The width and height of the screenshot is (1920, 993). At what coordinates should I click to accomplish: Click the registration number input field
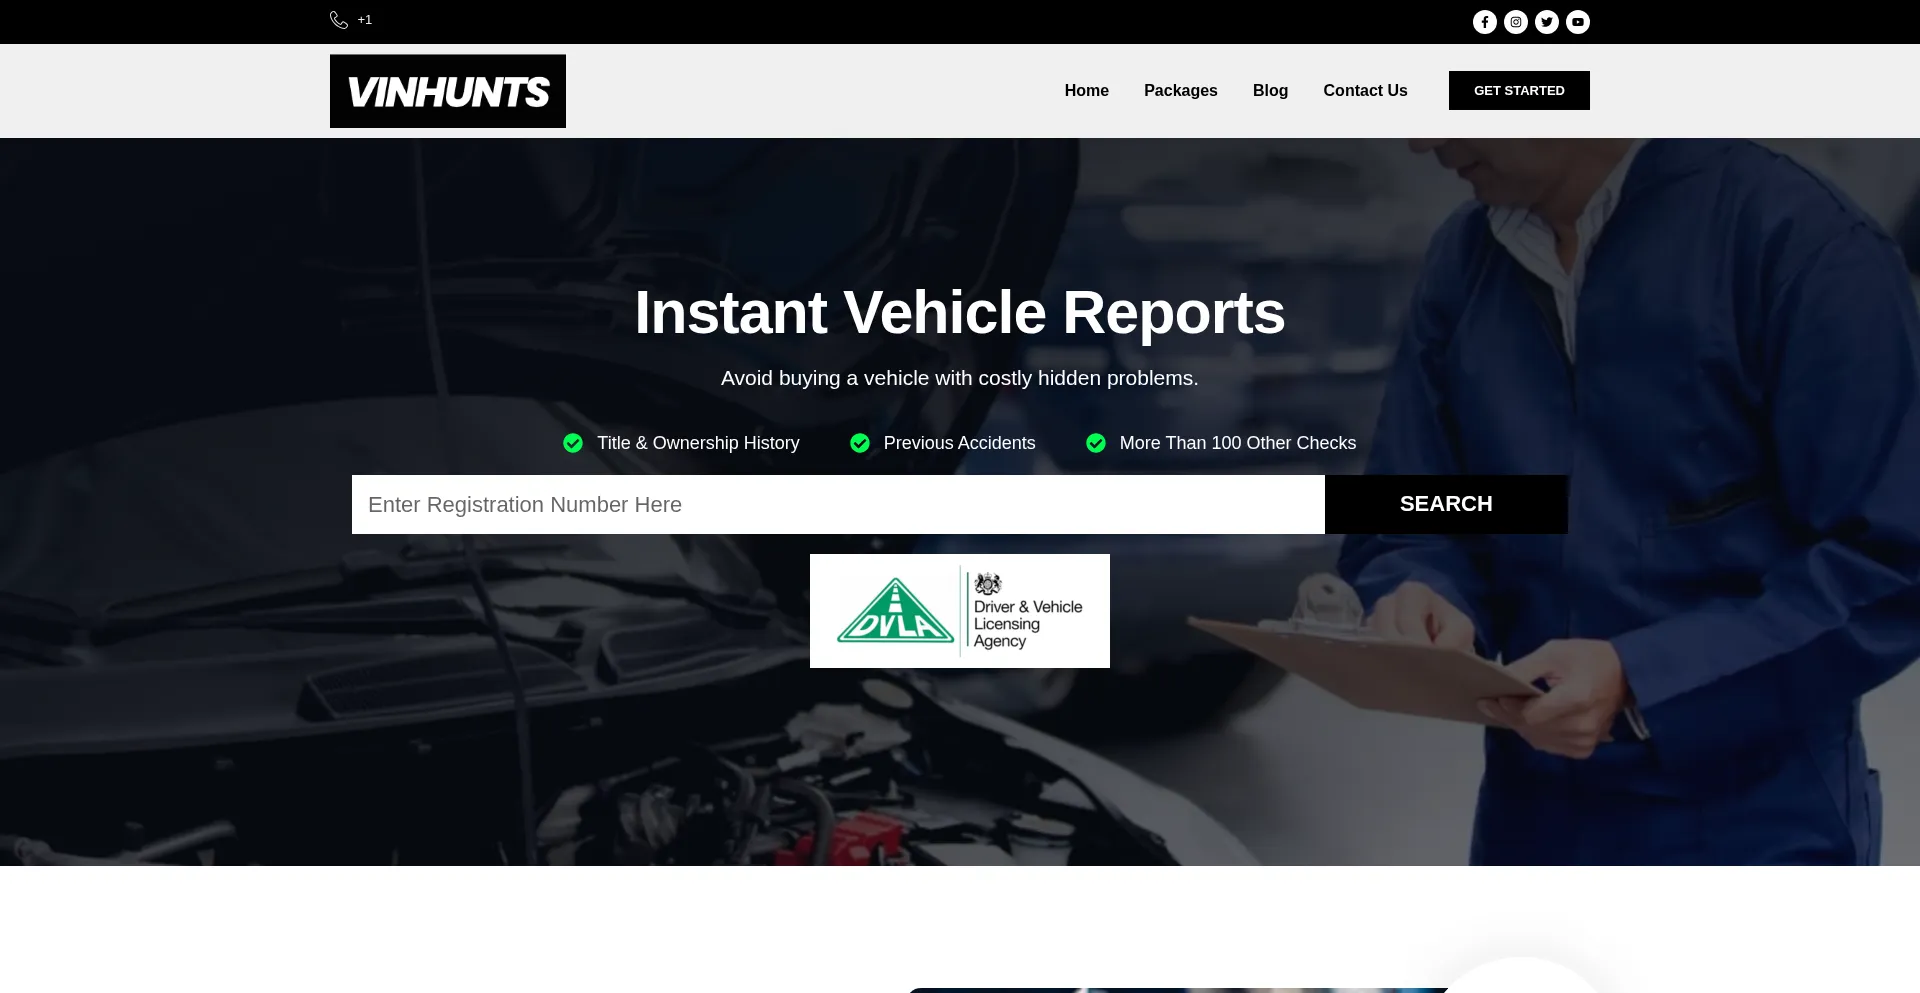(x=838, y=504)
